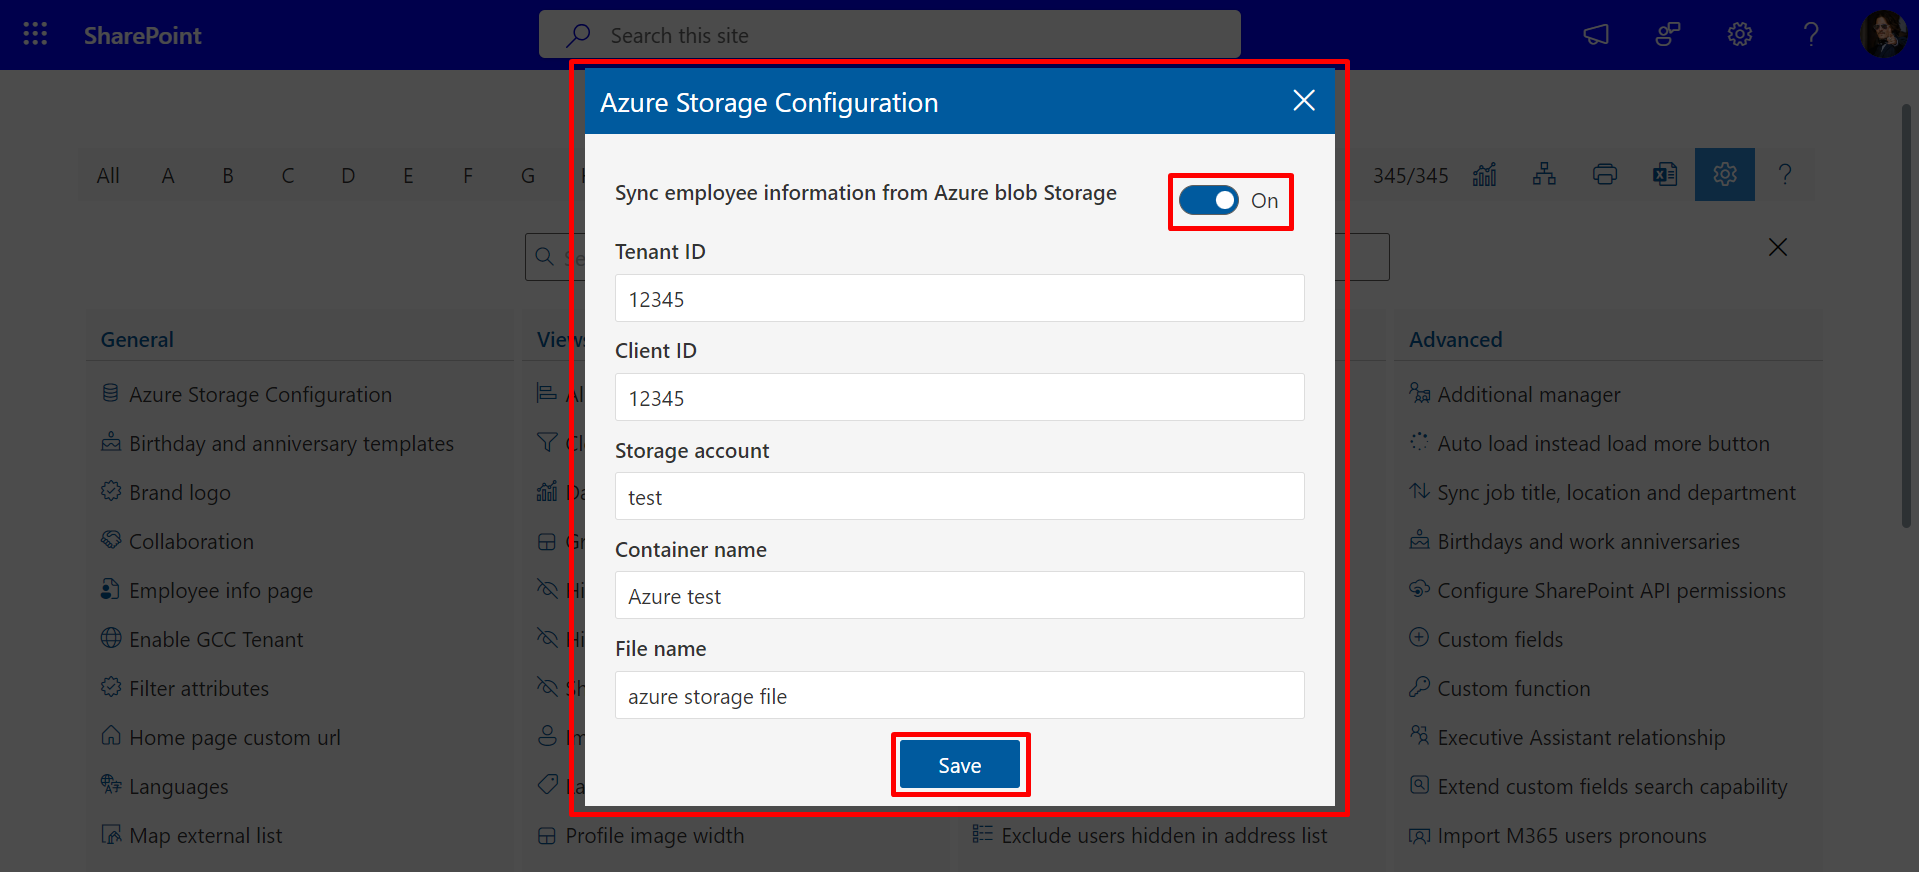This screenshot has width=1919, height=872.
Task: Open Extend custom fields search capability
Action: pyautogui.click(x=1612, y=787)
